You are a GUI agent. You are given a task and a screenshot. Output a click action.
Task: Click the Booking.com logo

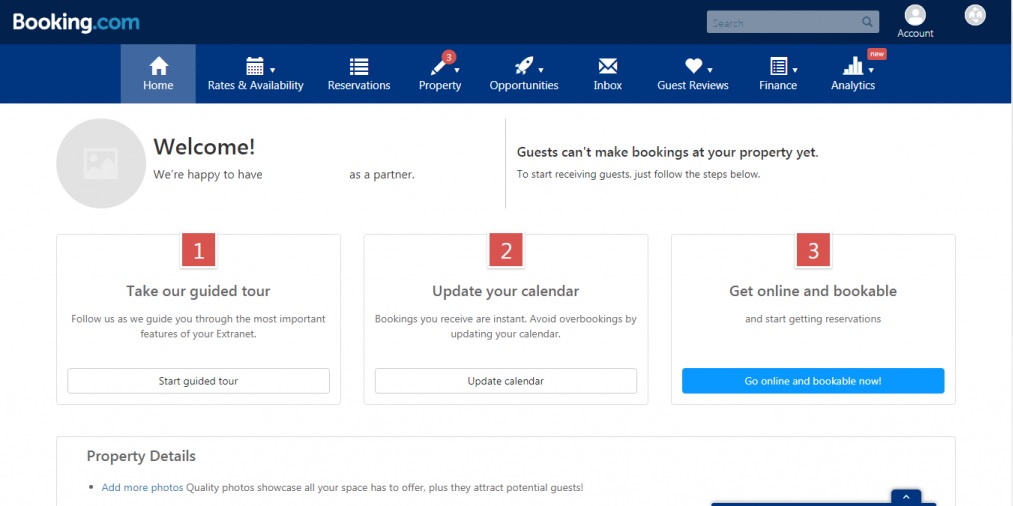(76, 22)
